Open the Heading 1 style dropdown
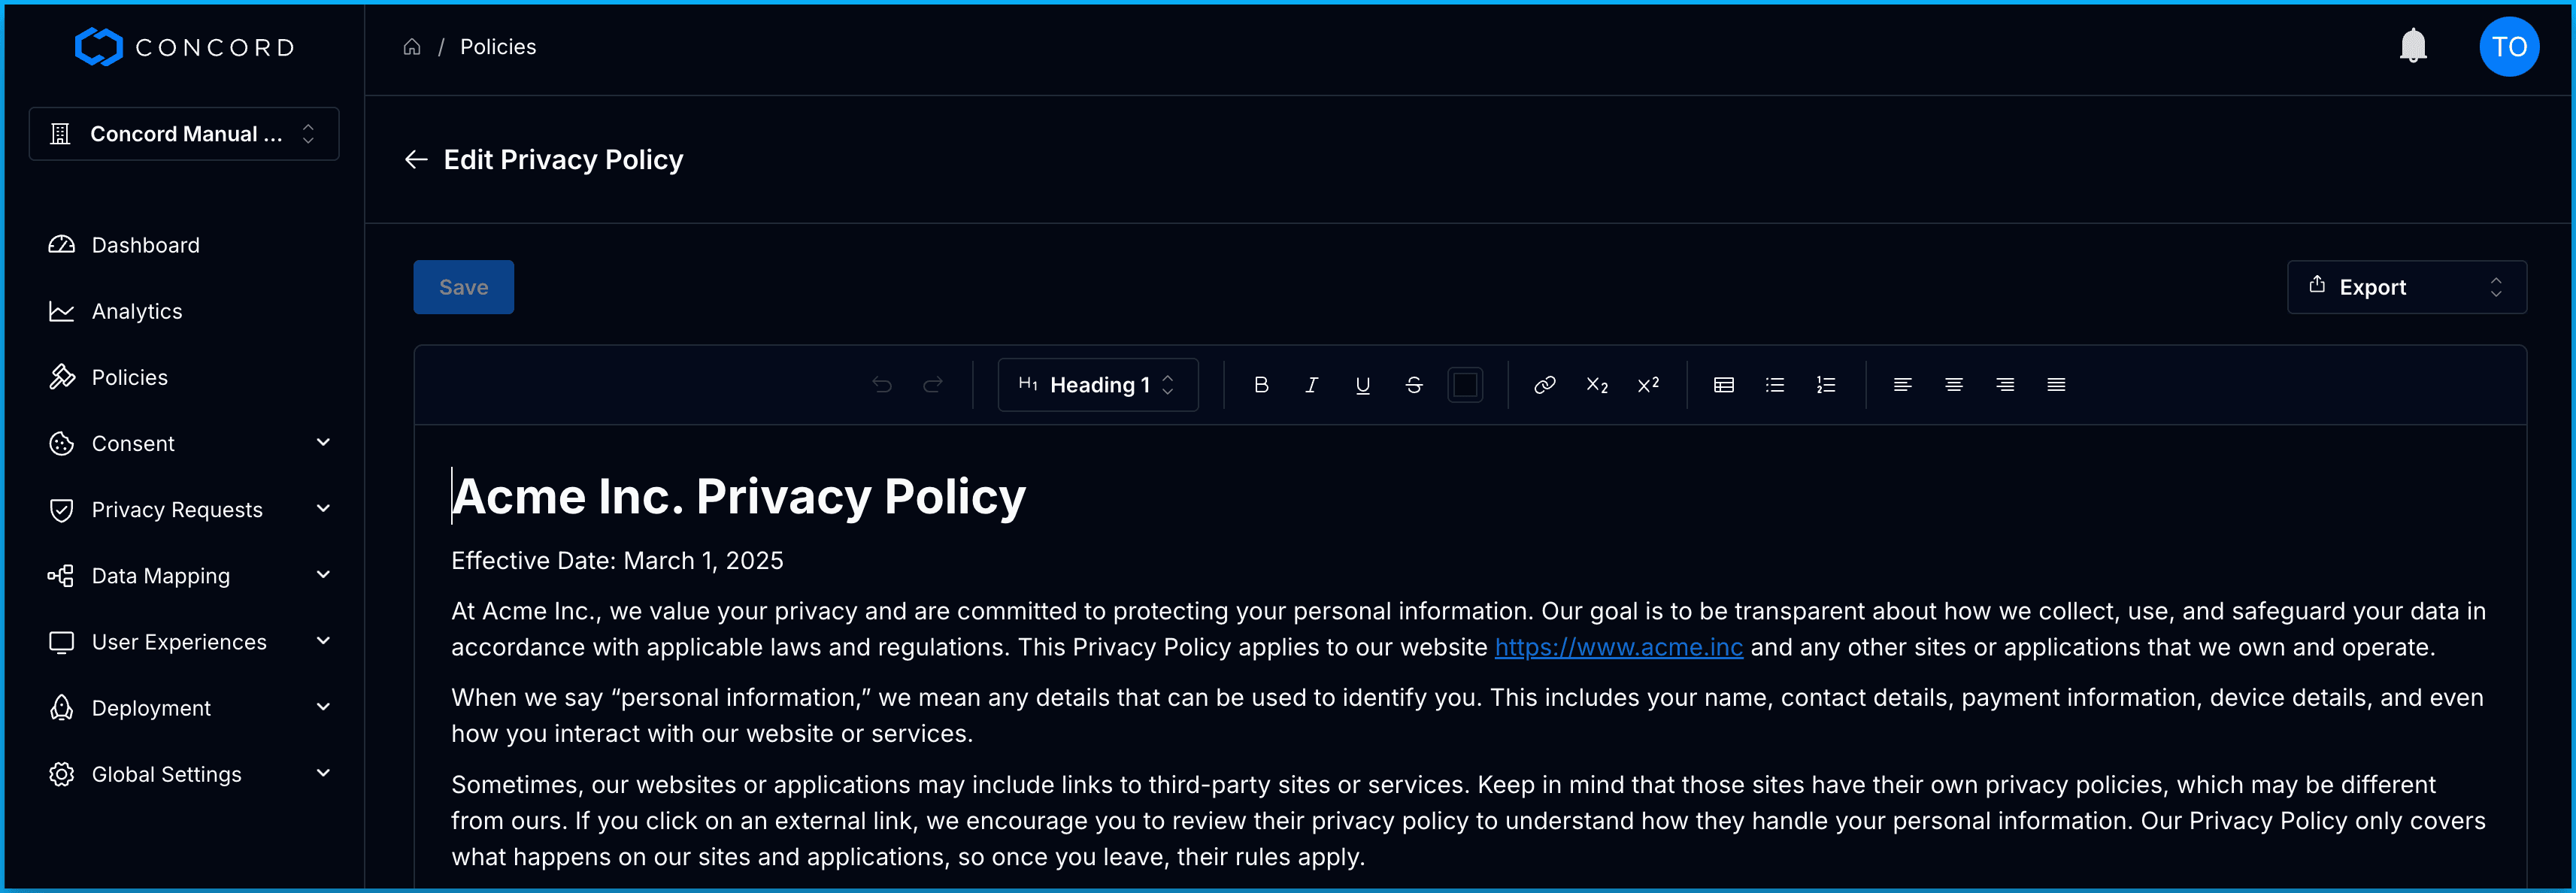Image resolution: width=2576 pixels, height=893 pixels. pos(1097,385)
